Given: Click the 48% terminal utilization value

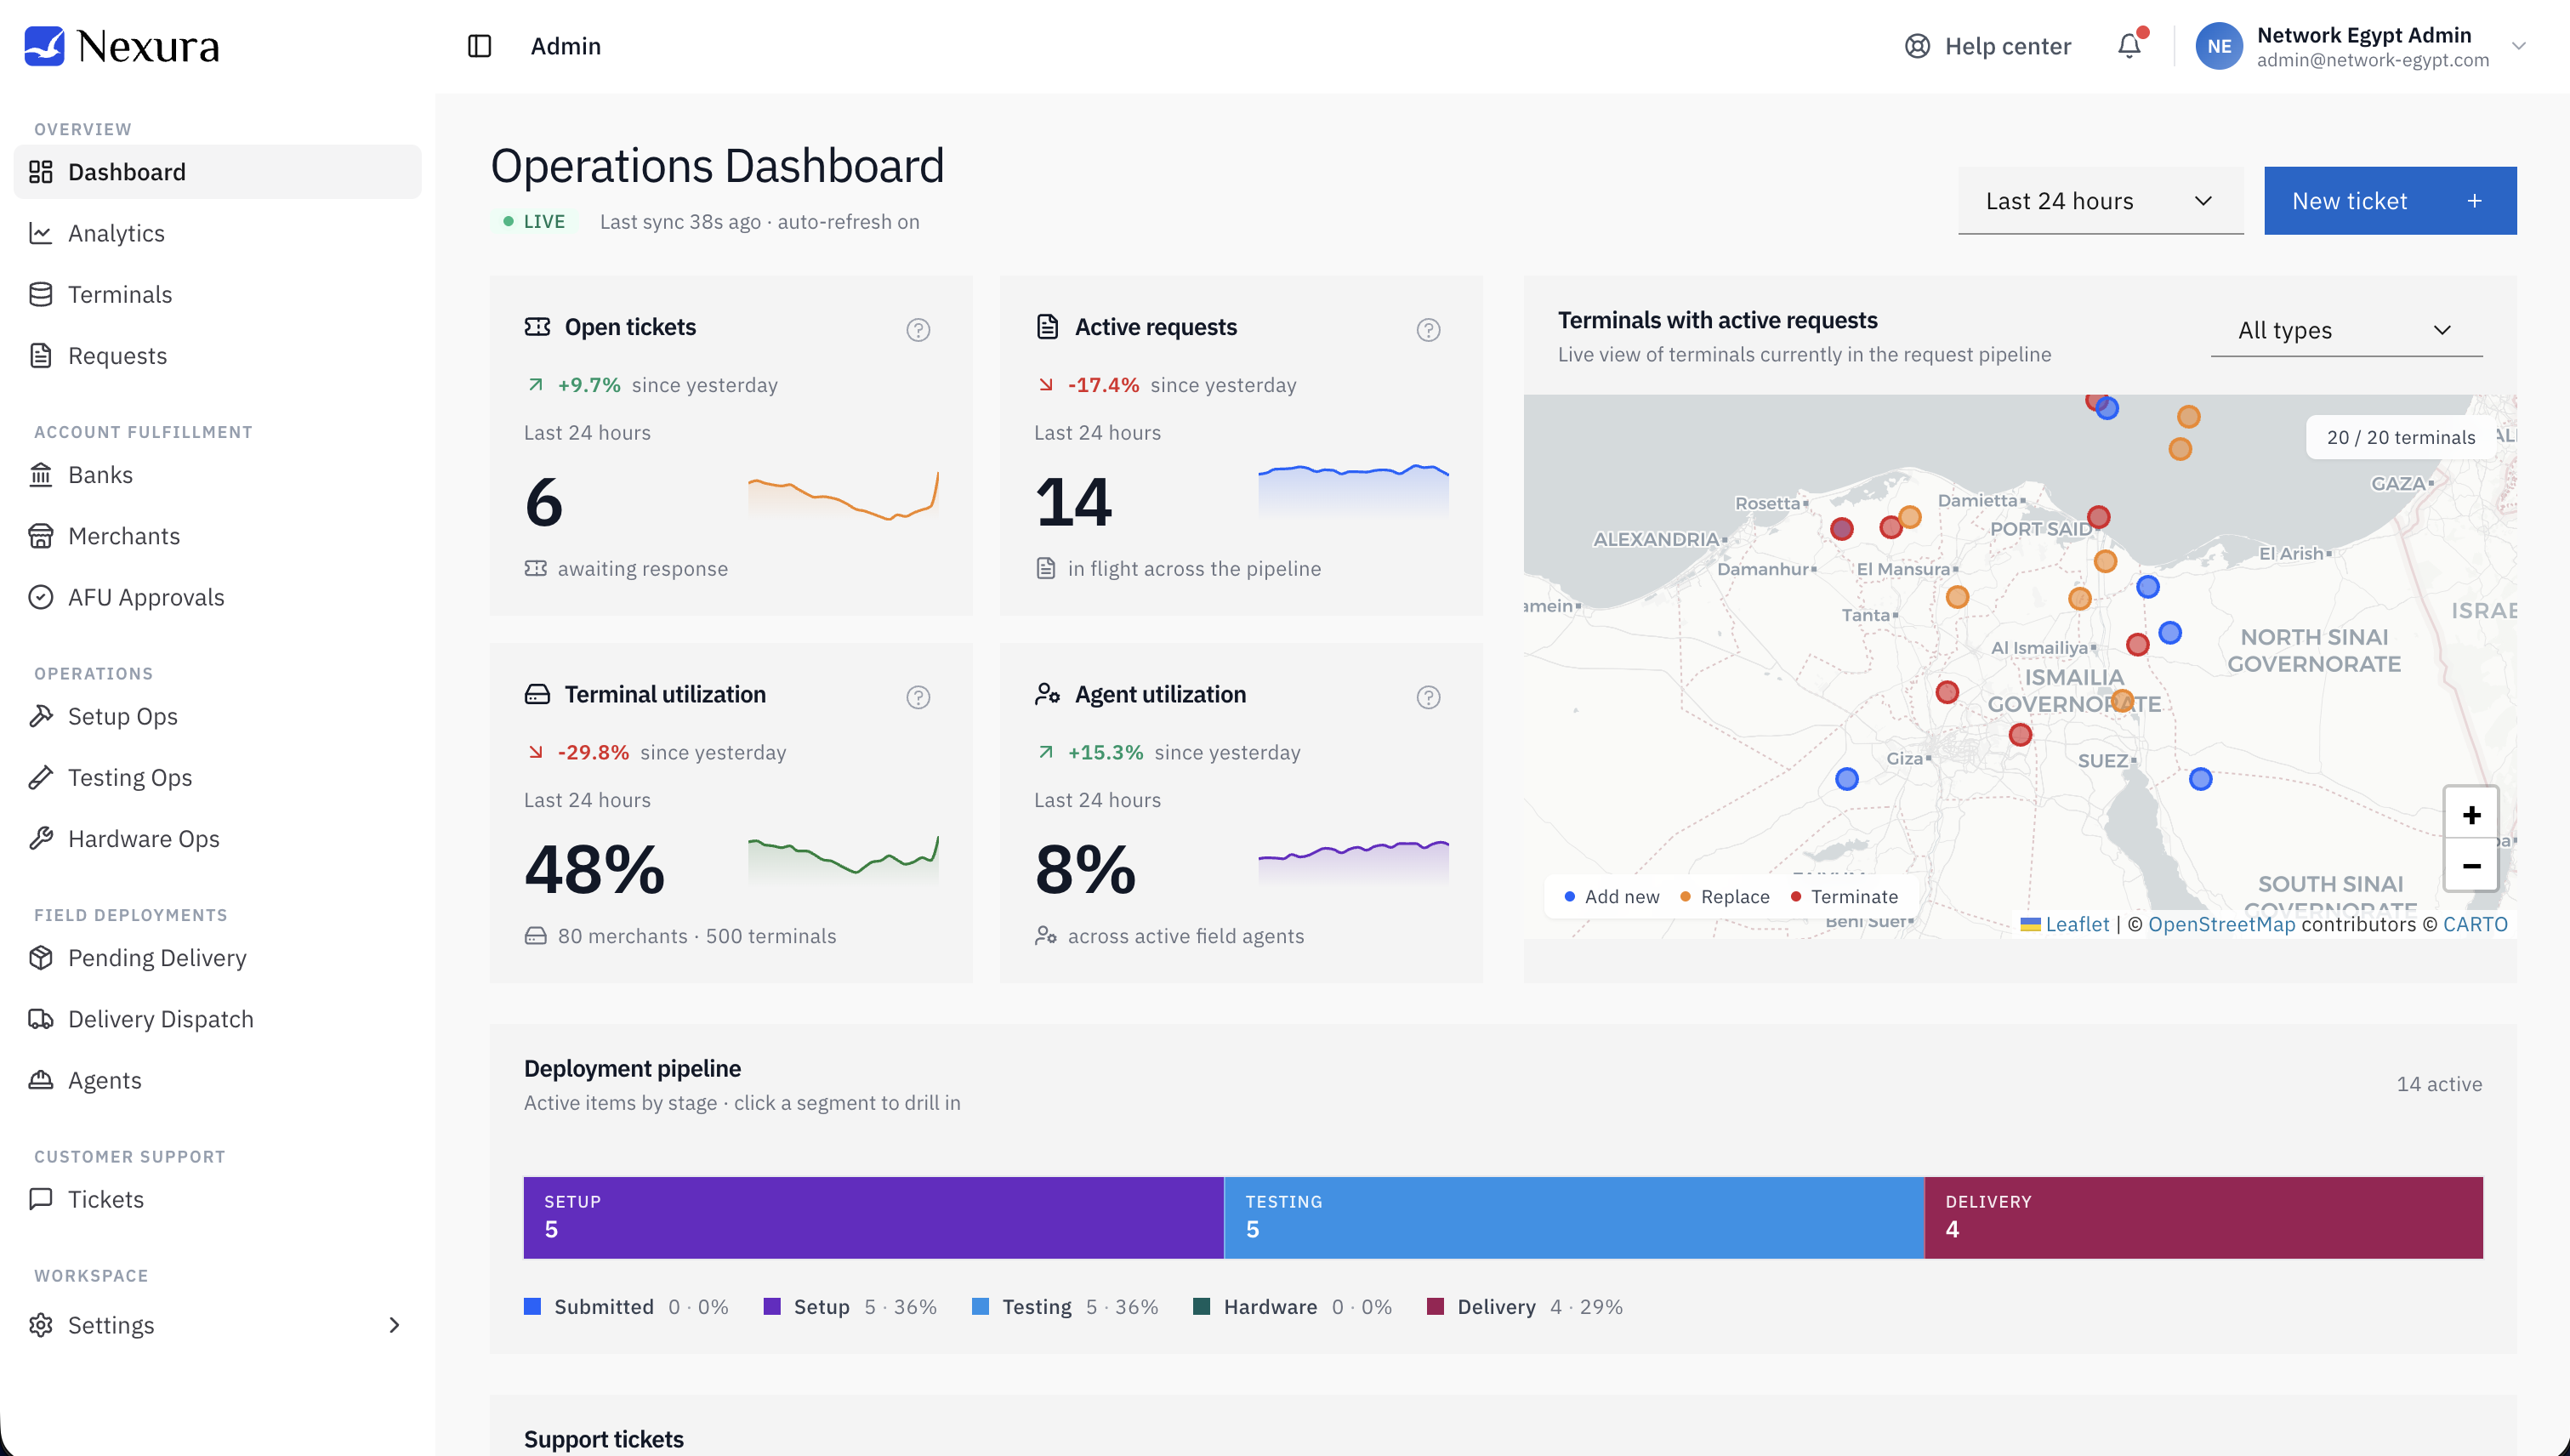Looking at the screenshot, I should [x=594, y=869].
